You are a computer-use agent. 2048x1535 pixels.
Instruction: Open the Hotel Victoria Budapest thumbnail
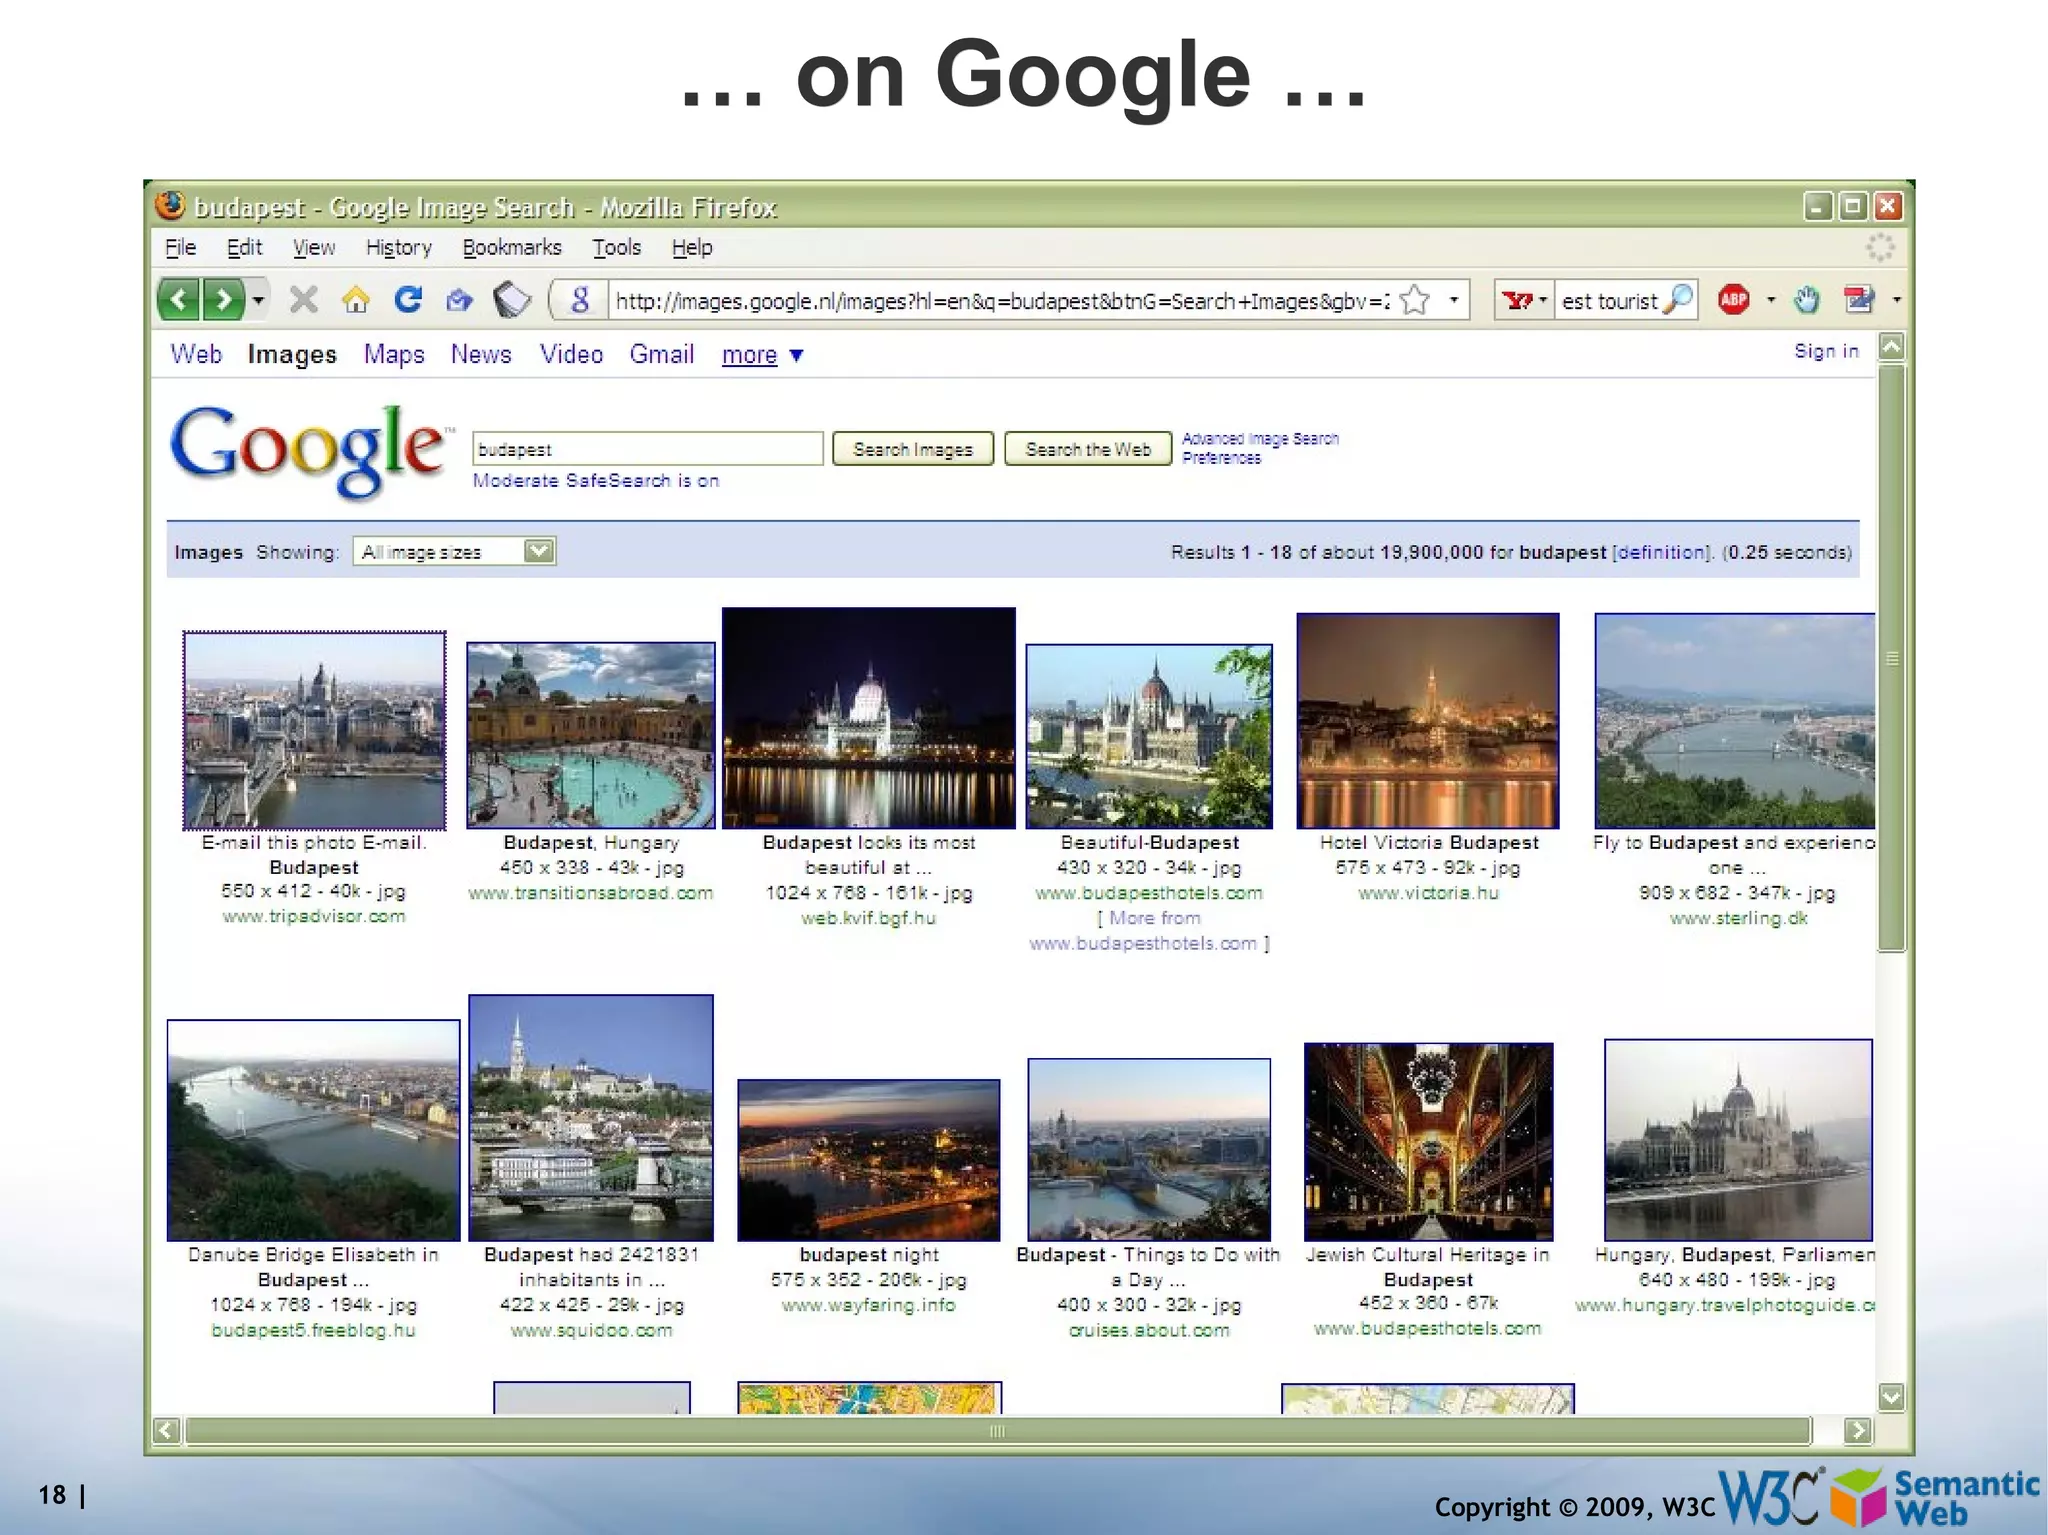pyautogui.click(x=1428, y=721)
